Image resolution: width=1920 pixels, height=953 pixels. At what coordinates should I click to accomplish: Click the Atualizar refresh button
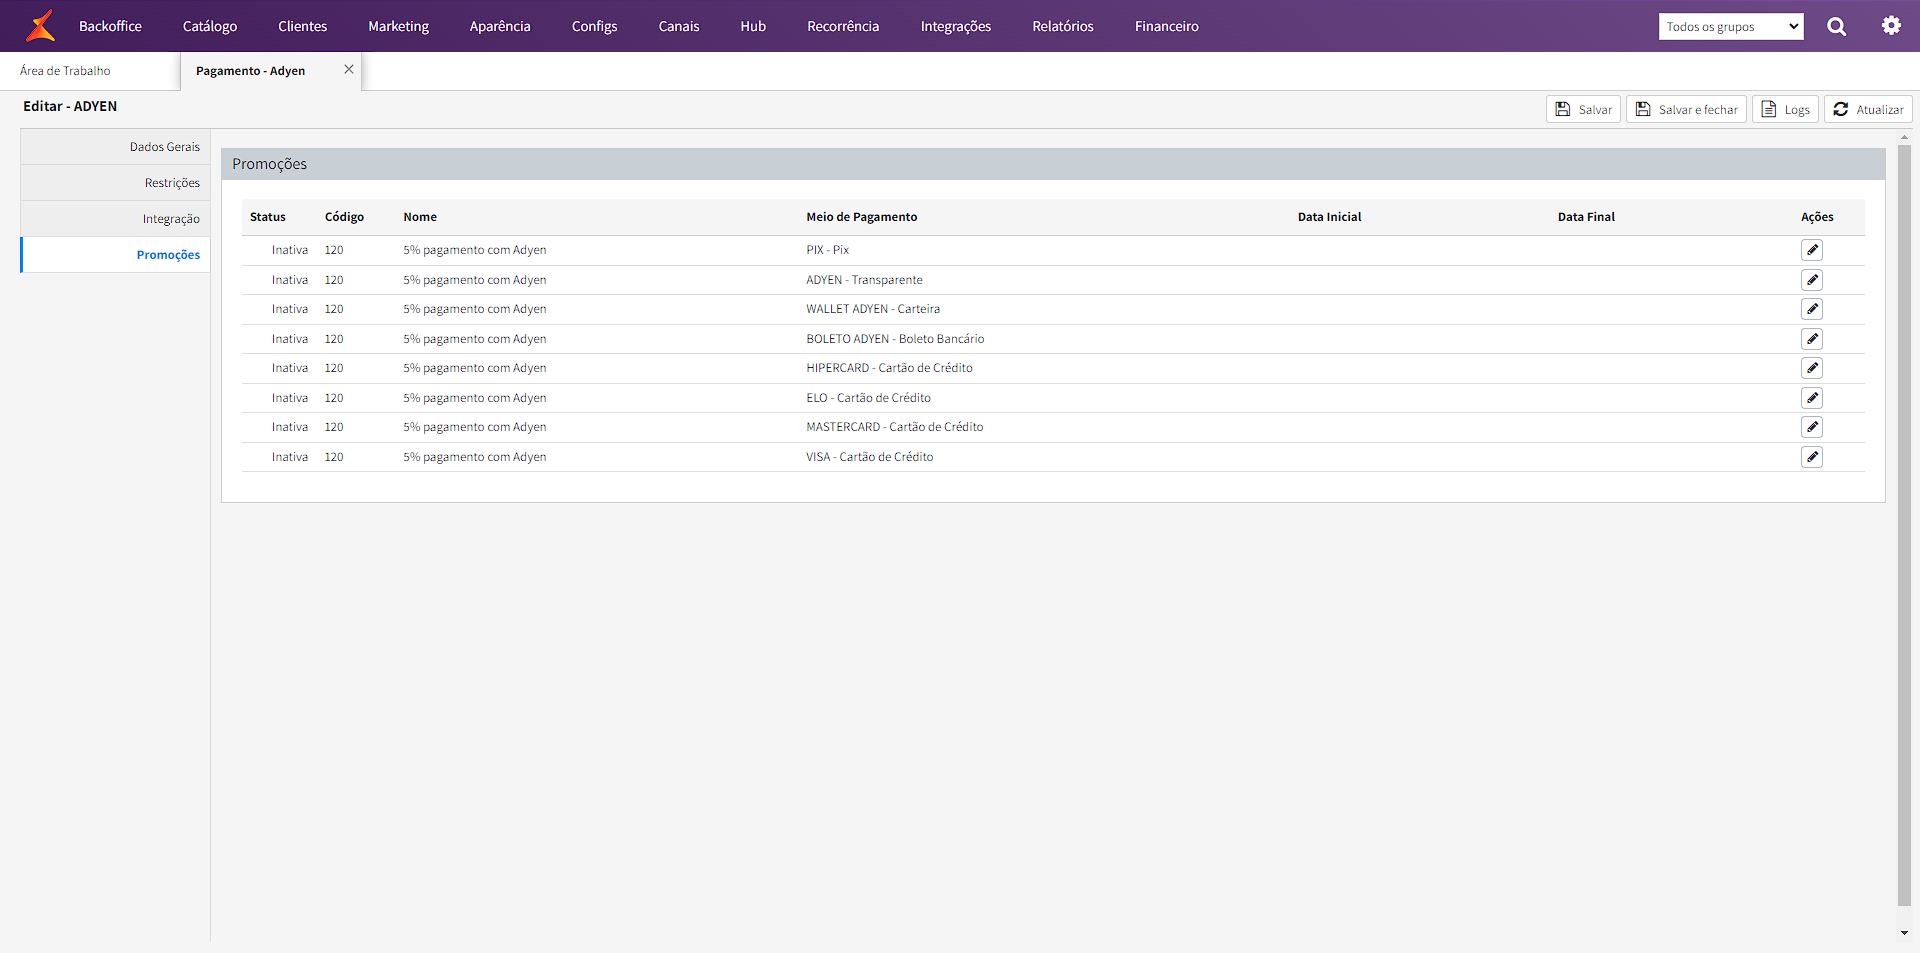click(x=1868, y=109)
